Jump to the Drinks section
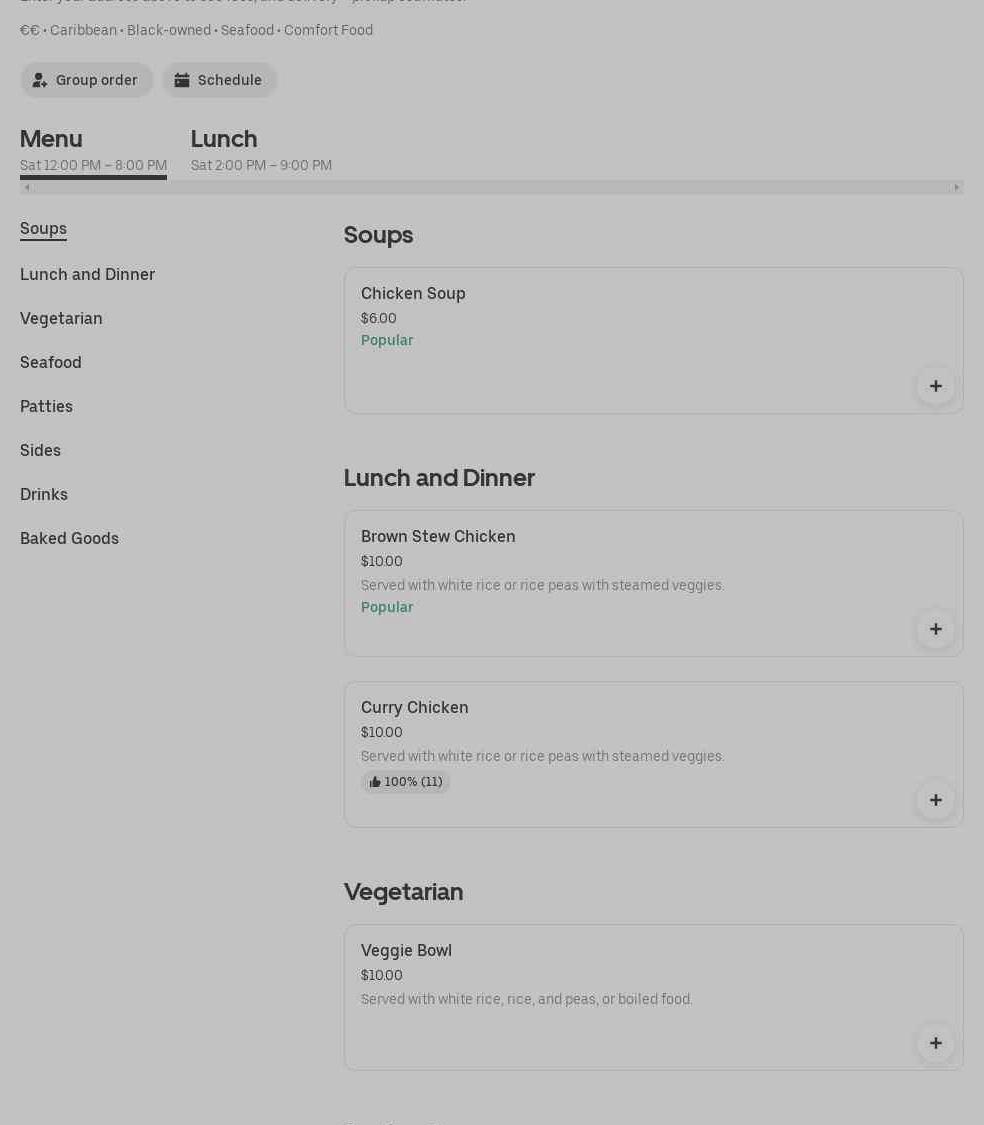Viewport: 984px width, 1125px height. point(44,494)
